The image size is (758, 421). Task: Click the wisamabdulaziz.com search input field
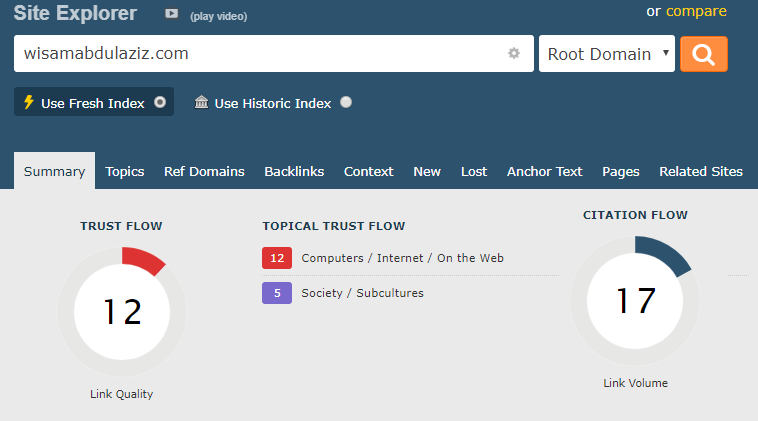(274, 54)
